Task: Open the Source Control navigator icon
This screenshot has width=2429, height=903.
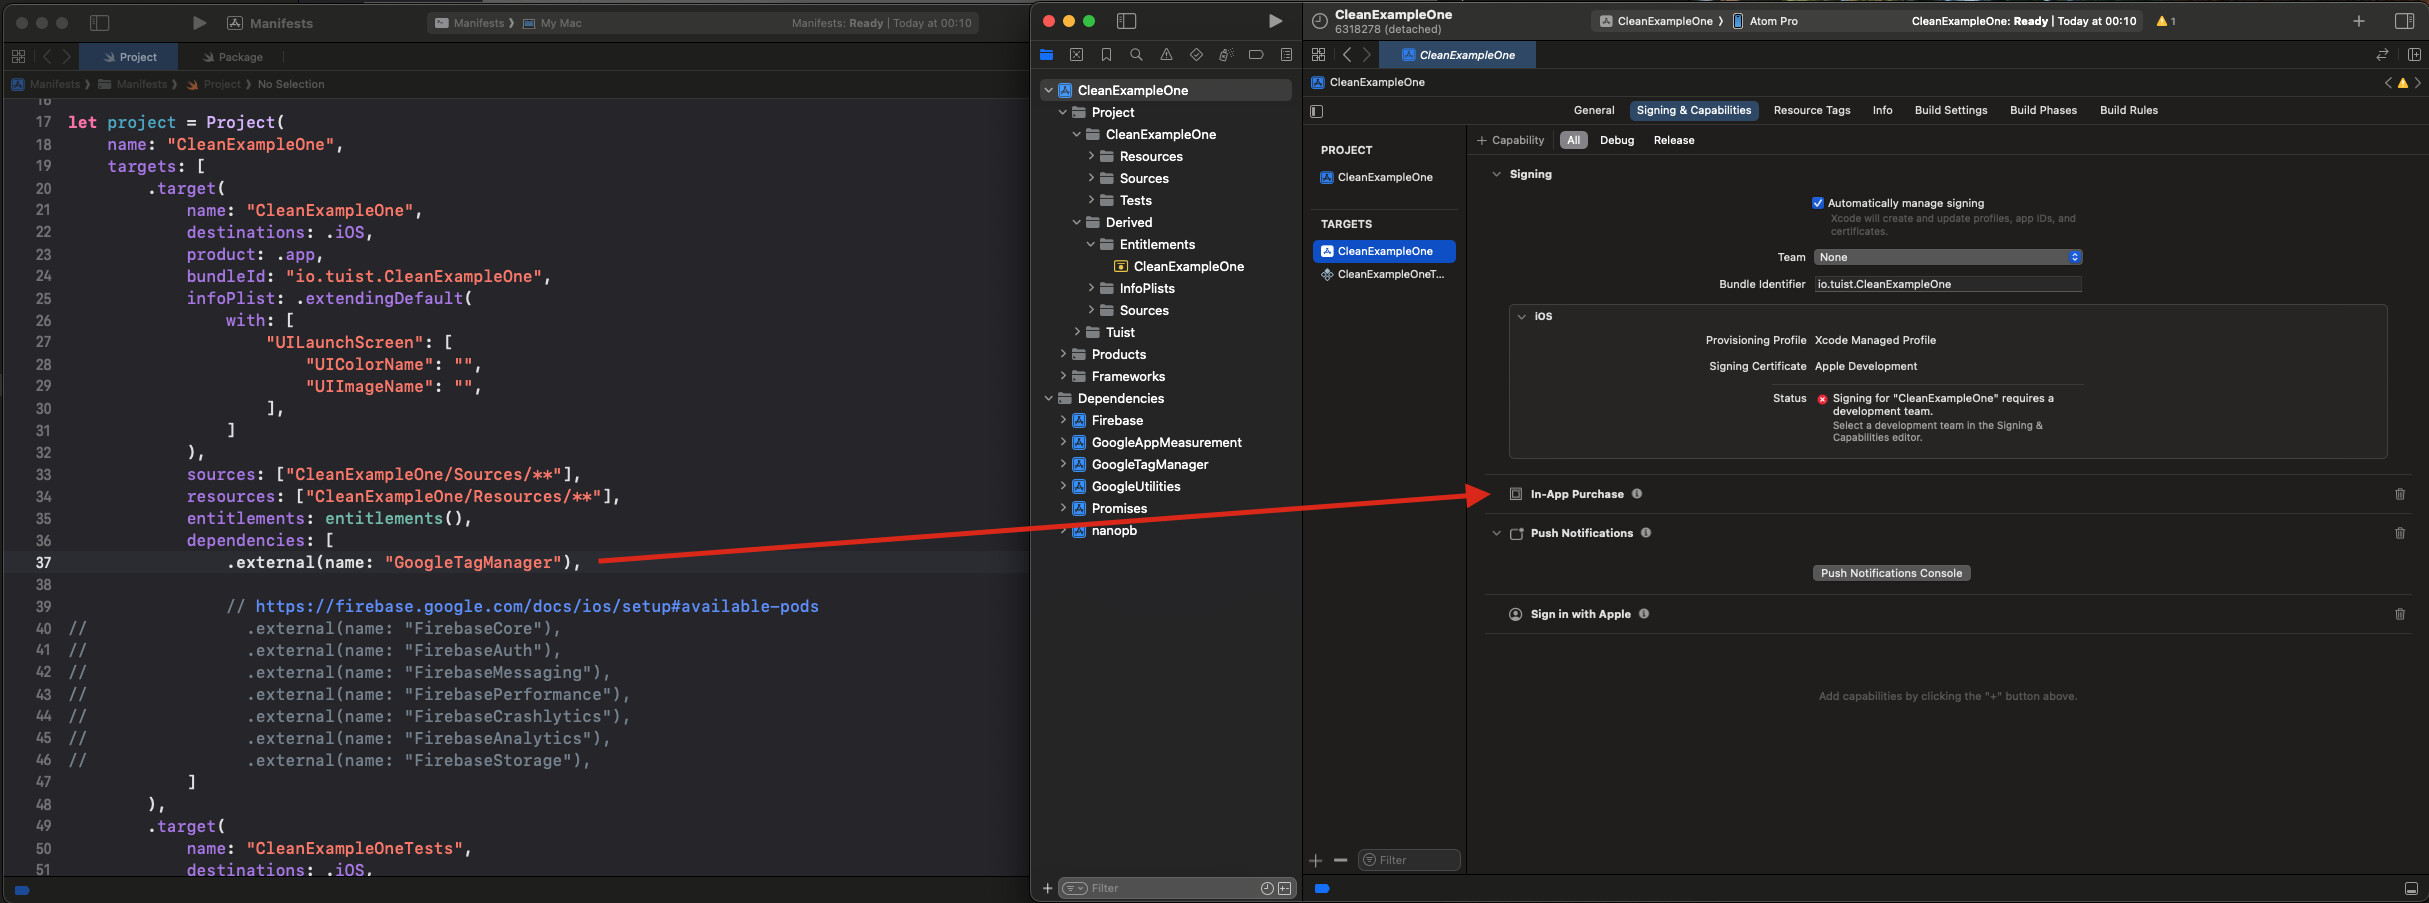Action: point(1076,55)
